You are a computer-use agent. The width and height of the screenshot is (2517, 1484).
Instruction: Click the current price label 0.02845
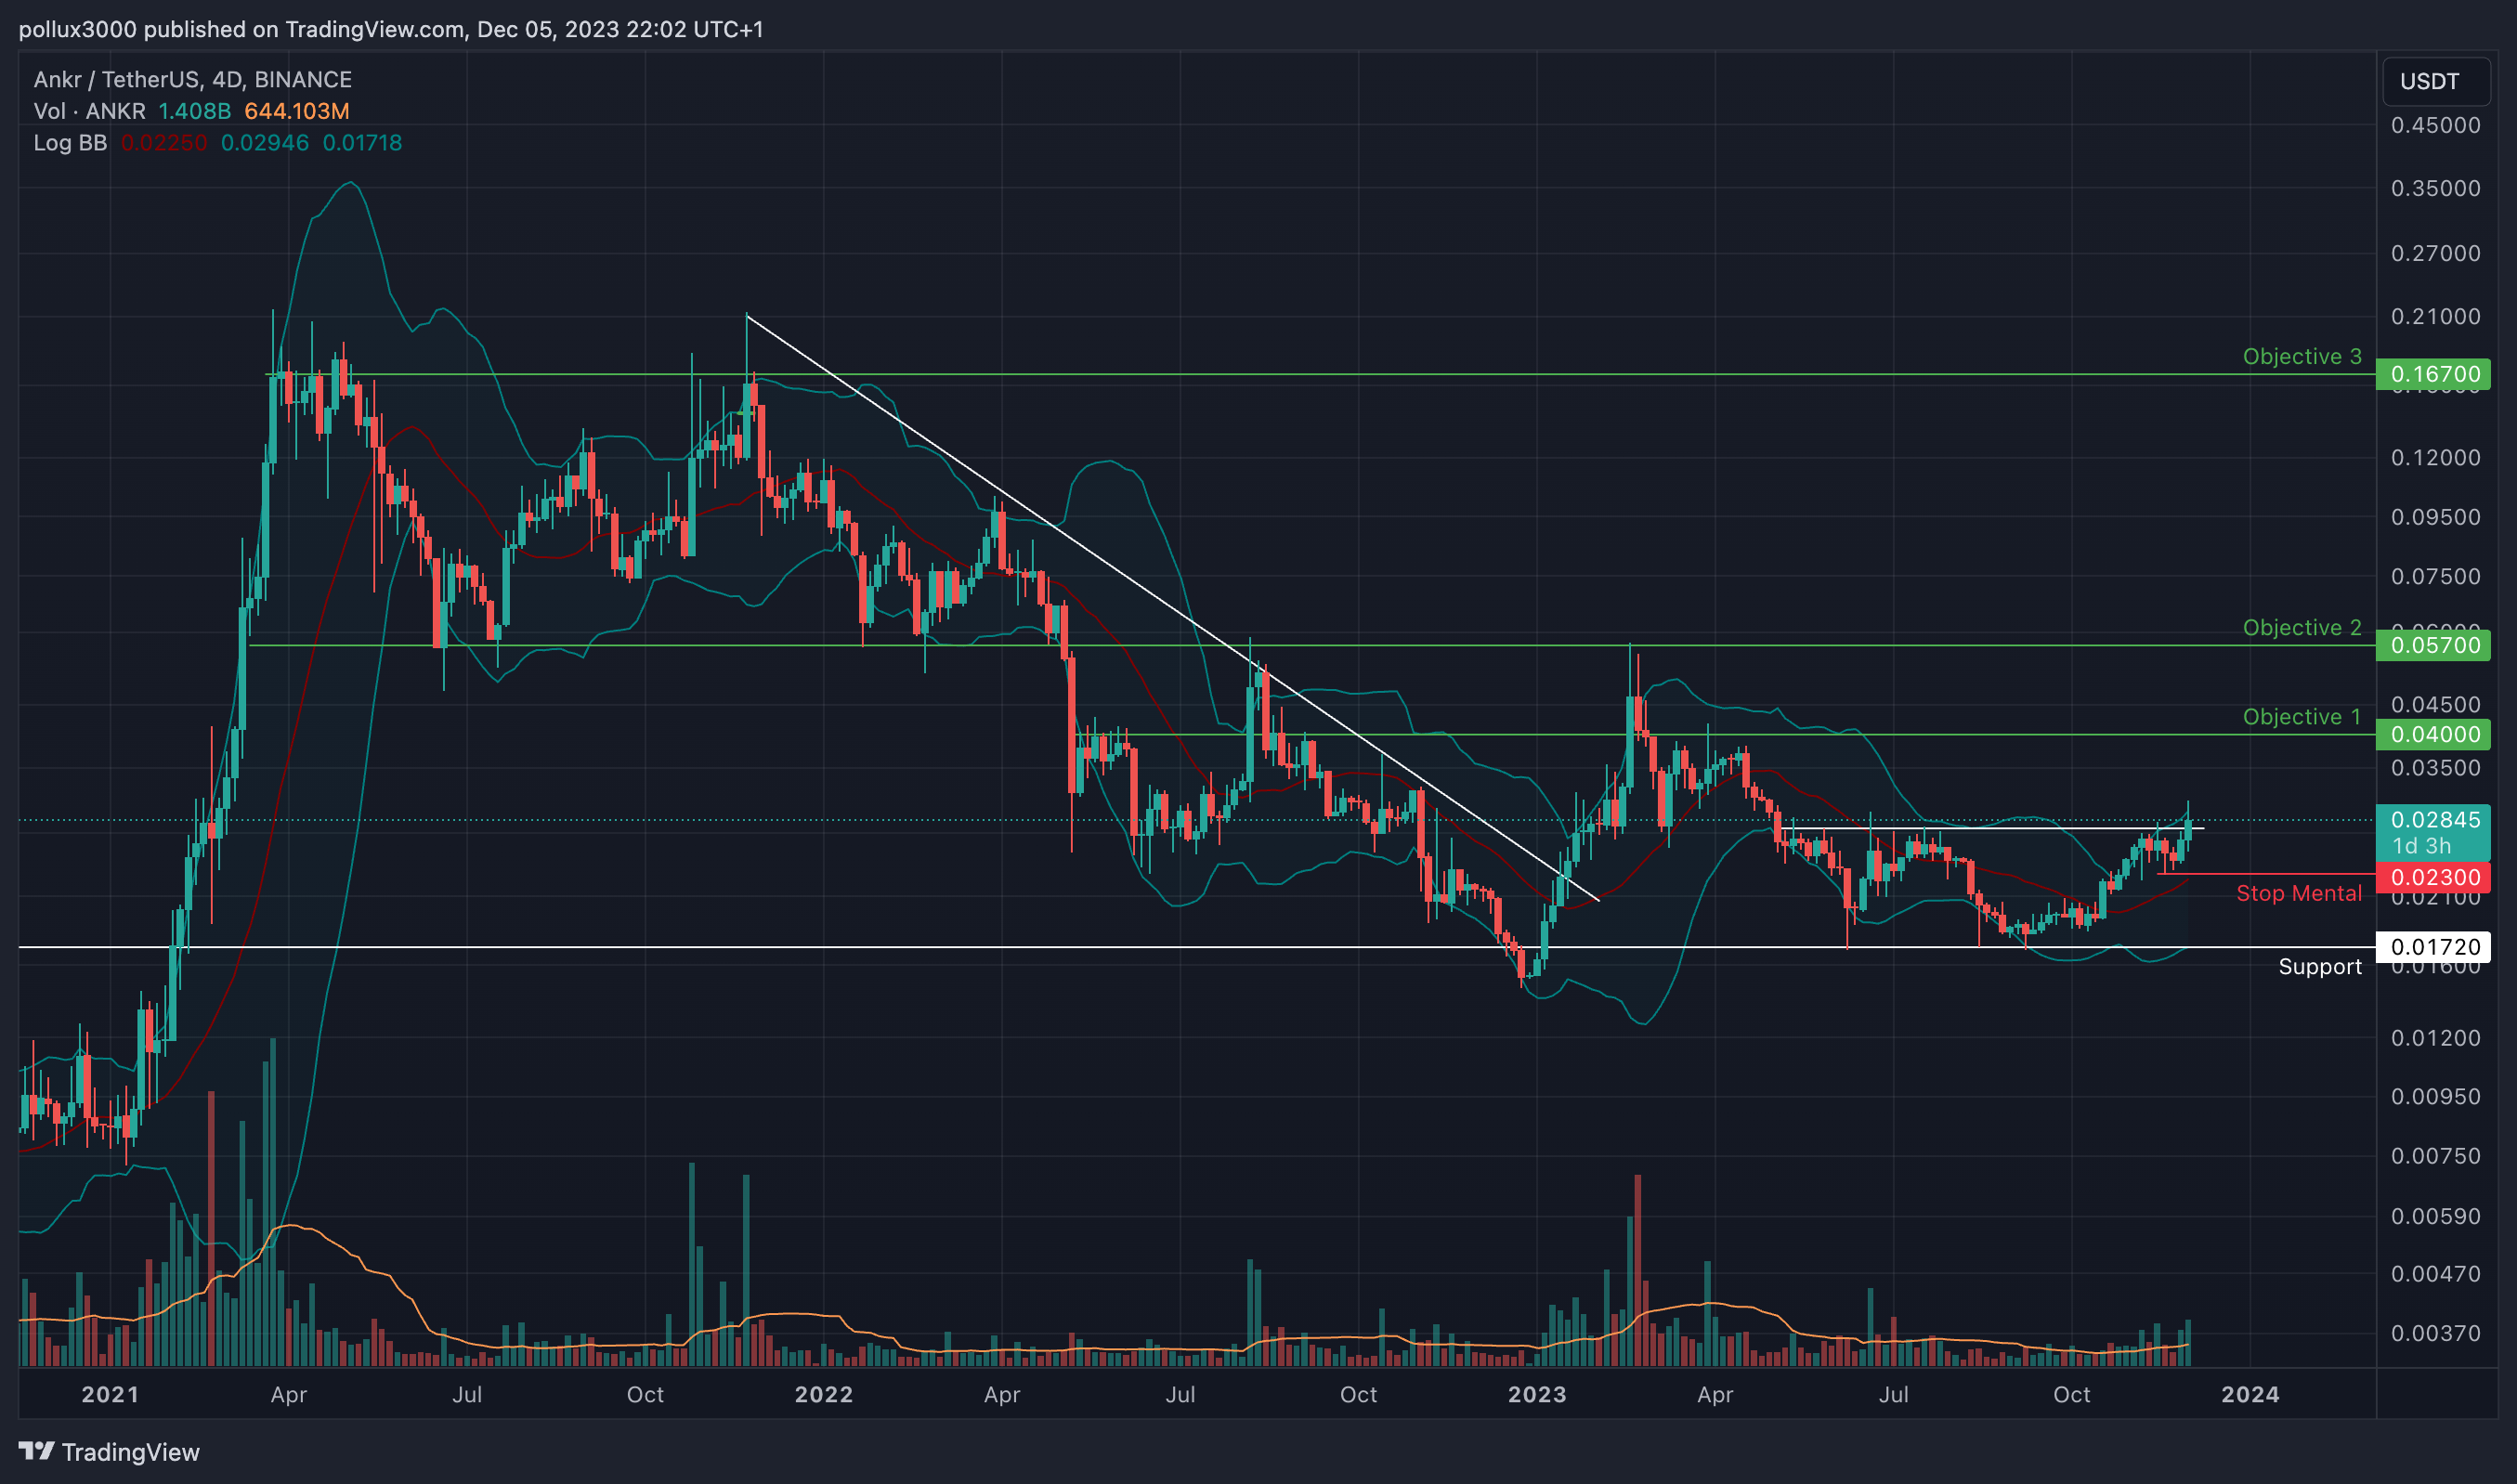tap(2433, 819)
